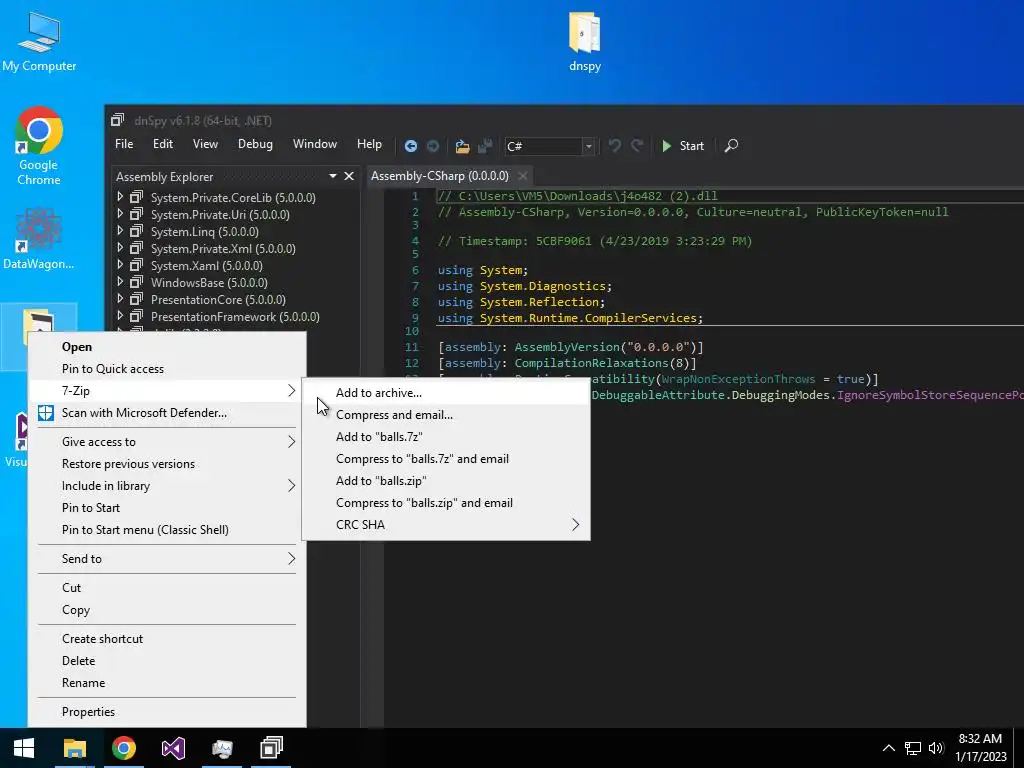Image resolution: width=1024 pixels, height=768 pixels.
Task: Click the dnSpy window title icon
Action: (x=118, y=120)
